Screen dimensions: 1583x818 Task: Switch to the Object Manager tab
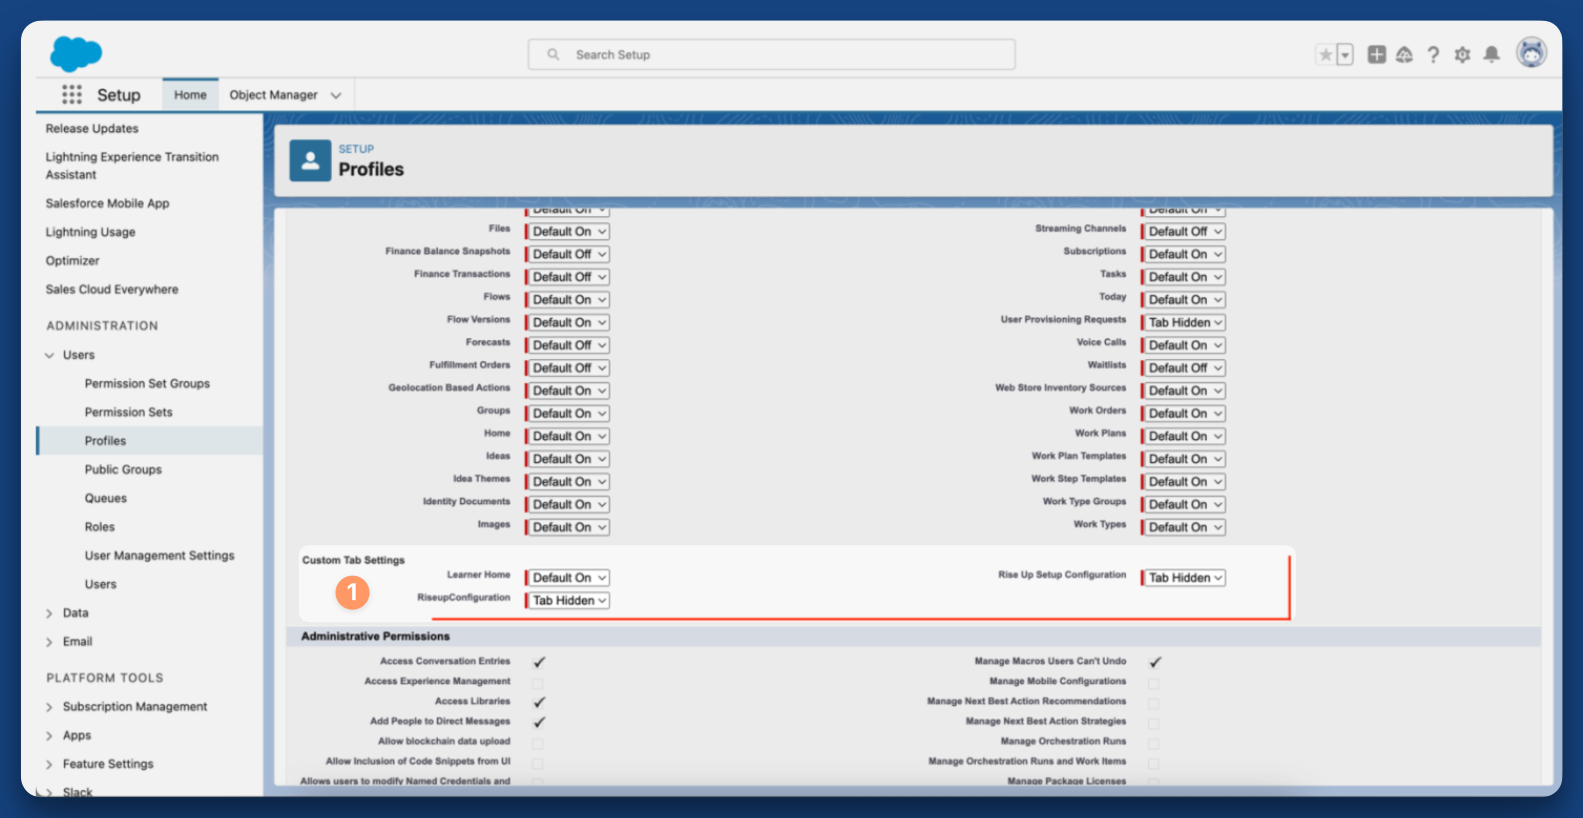tap(273, 95)
